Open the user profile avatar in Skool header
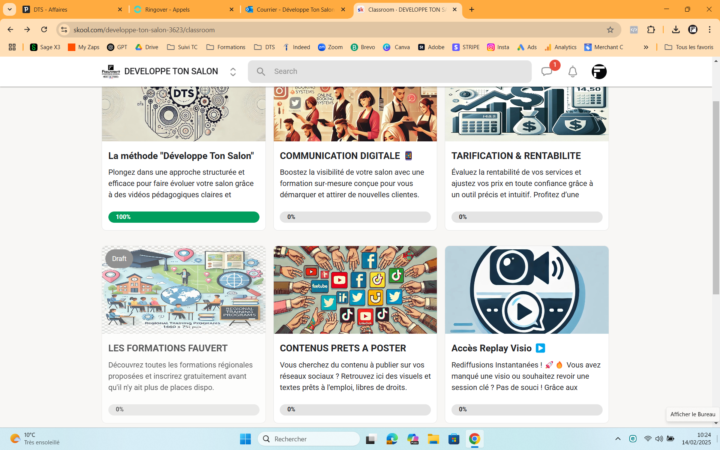The width and height of the screenshot is (720, 450). [x=599, y=71]
